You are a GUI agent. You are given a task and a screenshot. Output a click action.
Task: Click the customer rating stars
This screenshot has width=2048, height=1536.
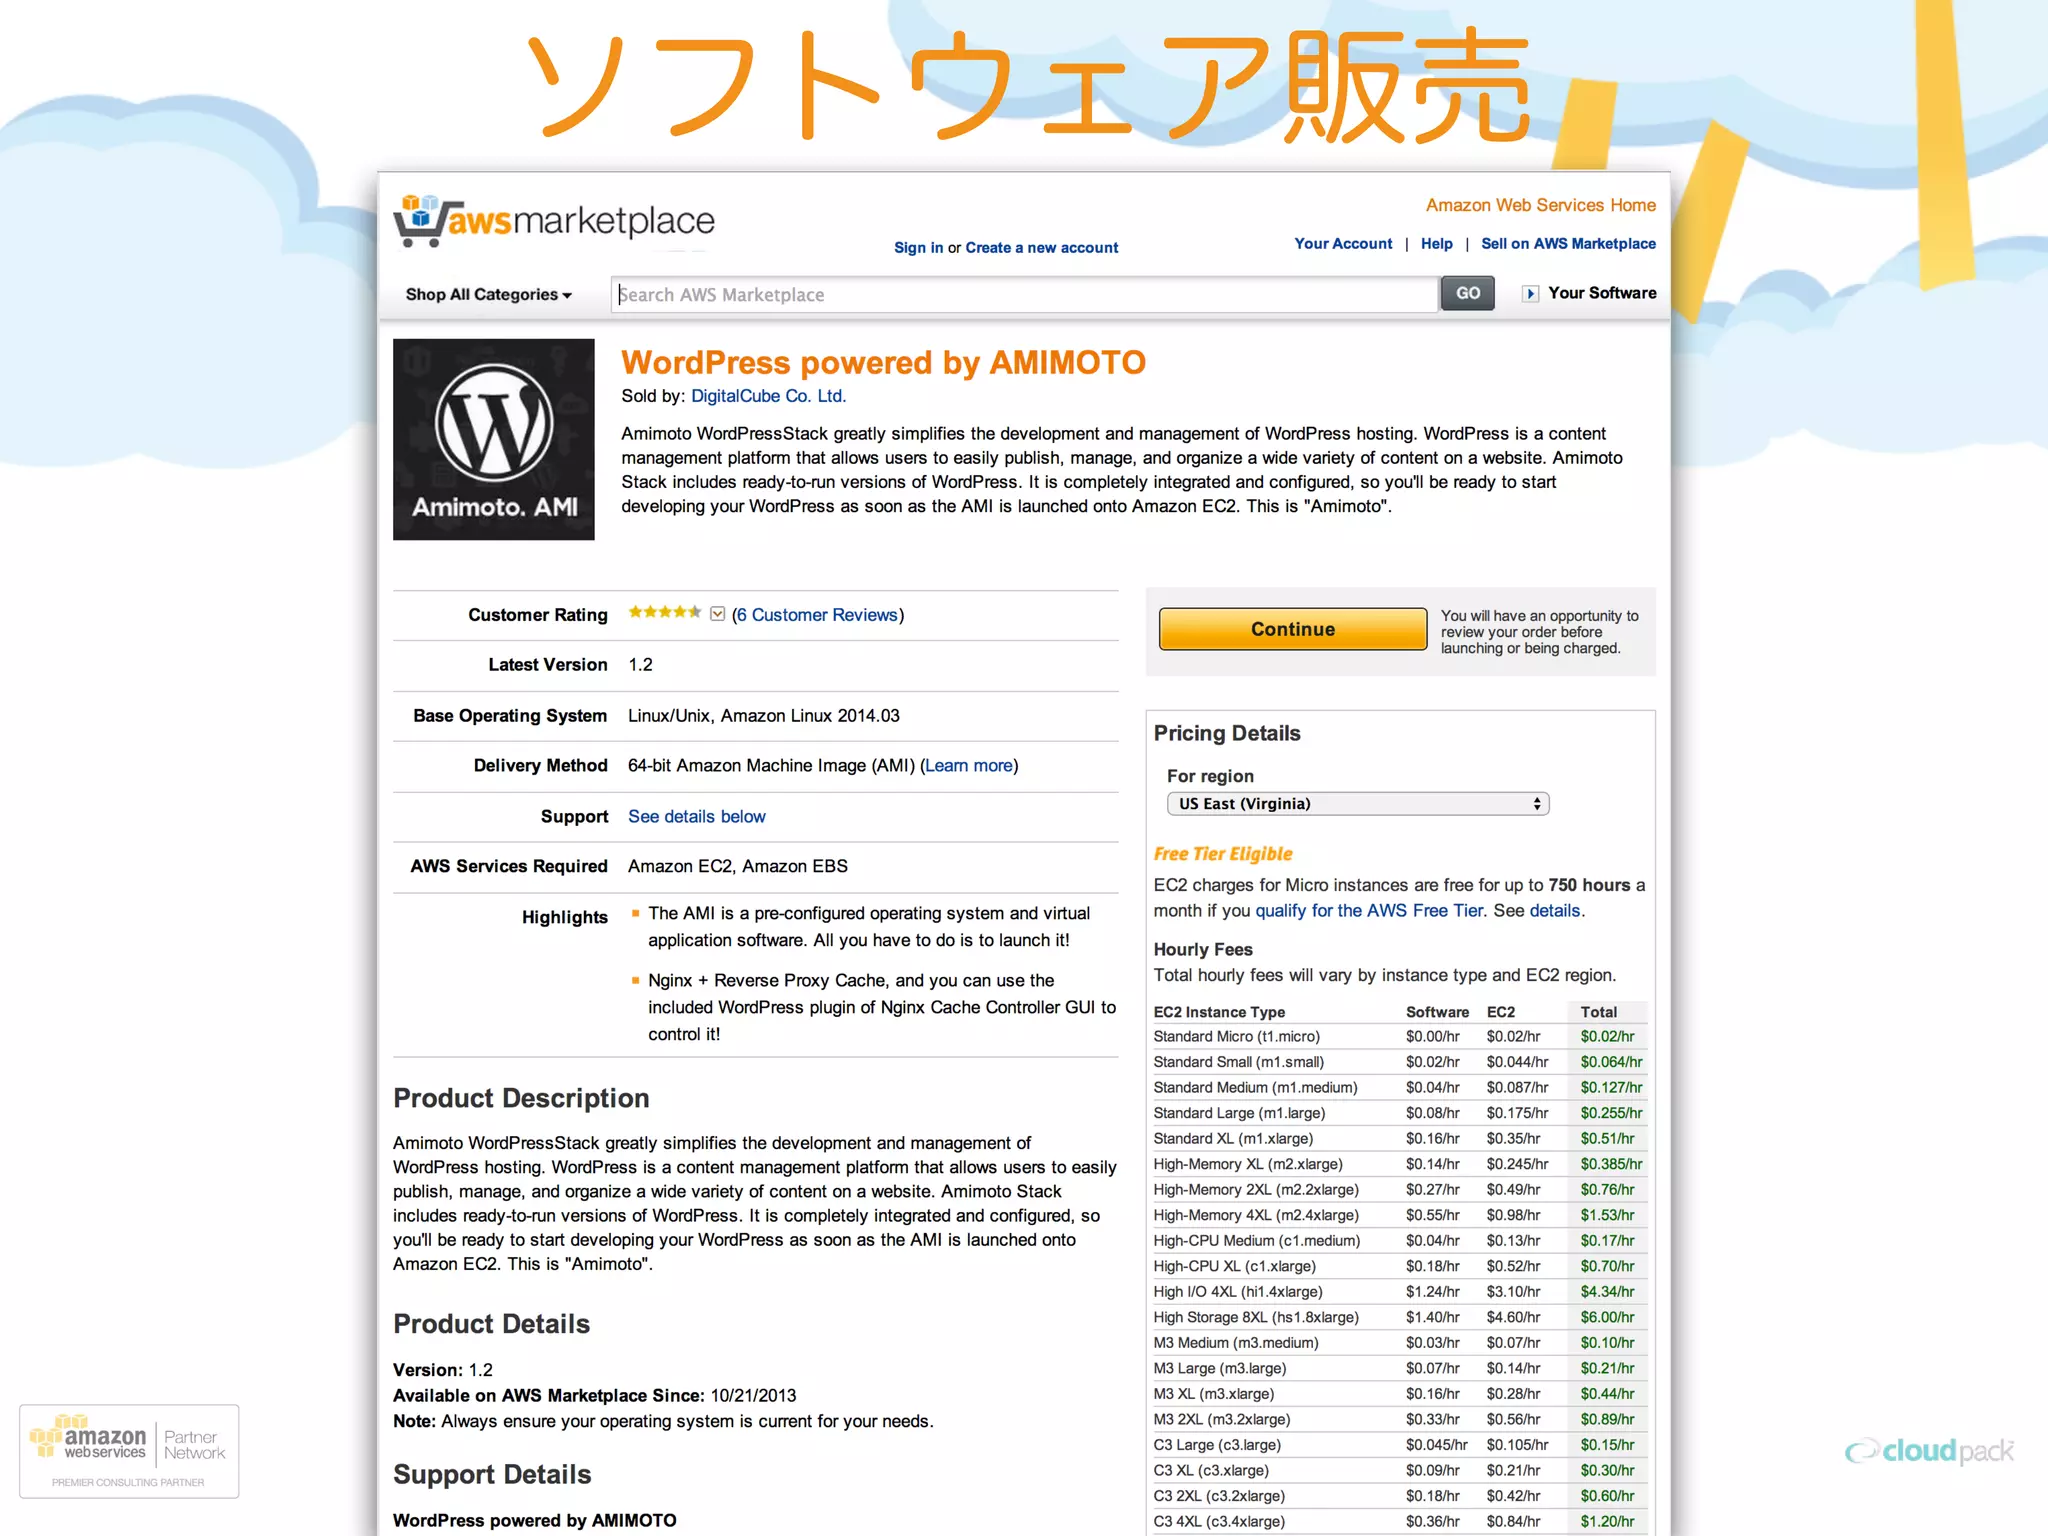(665, 613)
